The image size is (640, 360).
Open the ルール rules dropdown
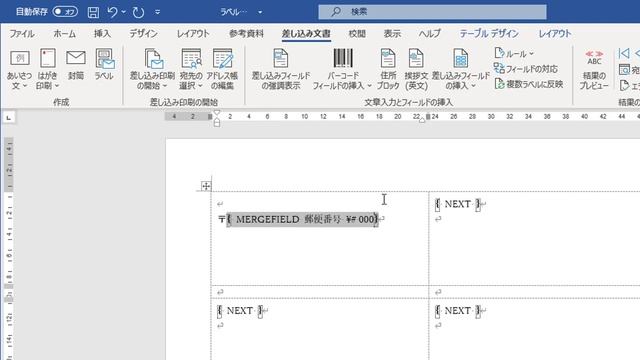(514, 53)
